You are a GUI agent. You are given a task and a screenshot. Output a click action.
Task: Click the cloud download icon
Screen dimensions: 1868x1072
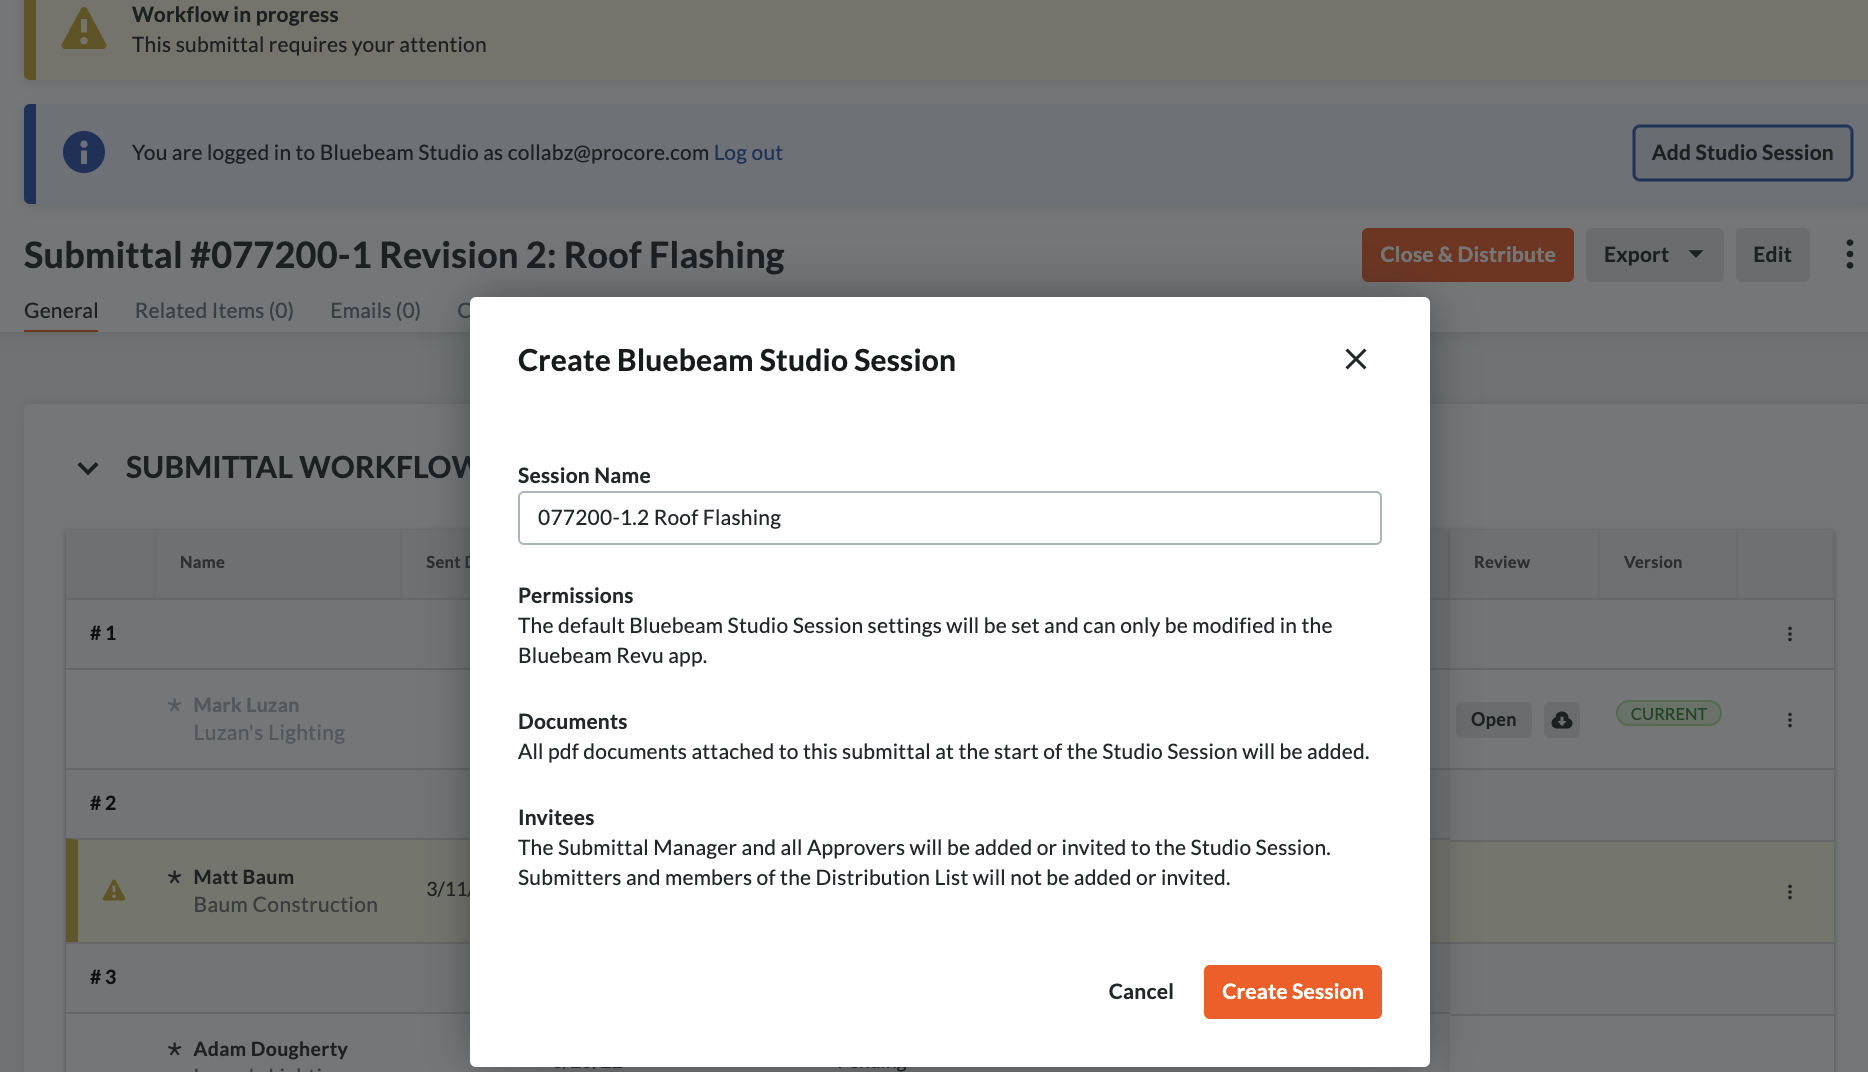tap(1561, 720)
